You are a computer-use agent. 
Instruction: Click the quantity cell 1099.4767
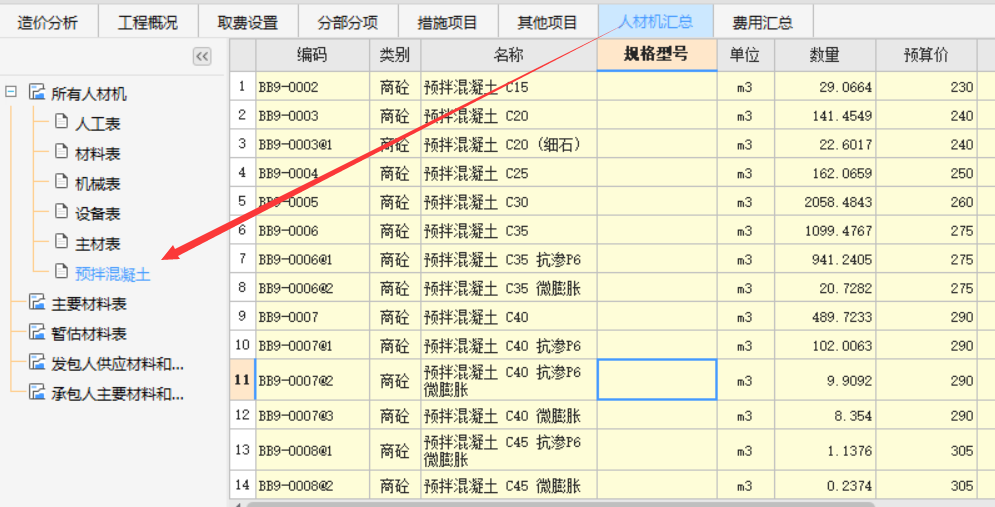pos(825,230)
